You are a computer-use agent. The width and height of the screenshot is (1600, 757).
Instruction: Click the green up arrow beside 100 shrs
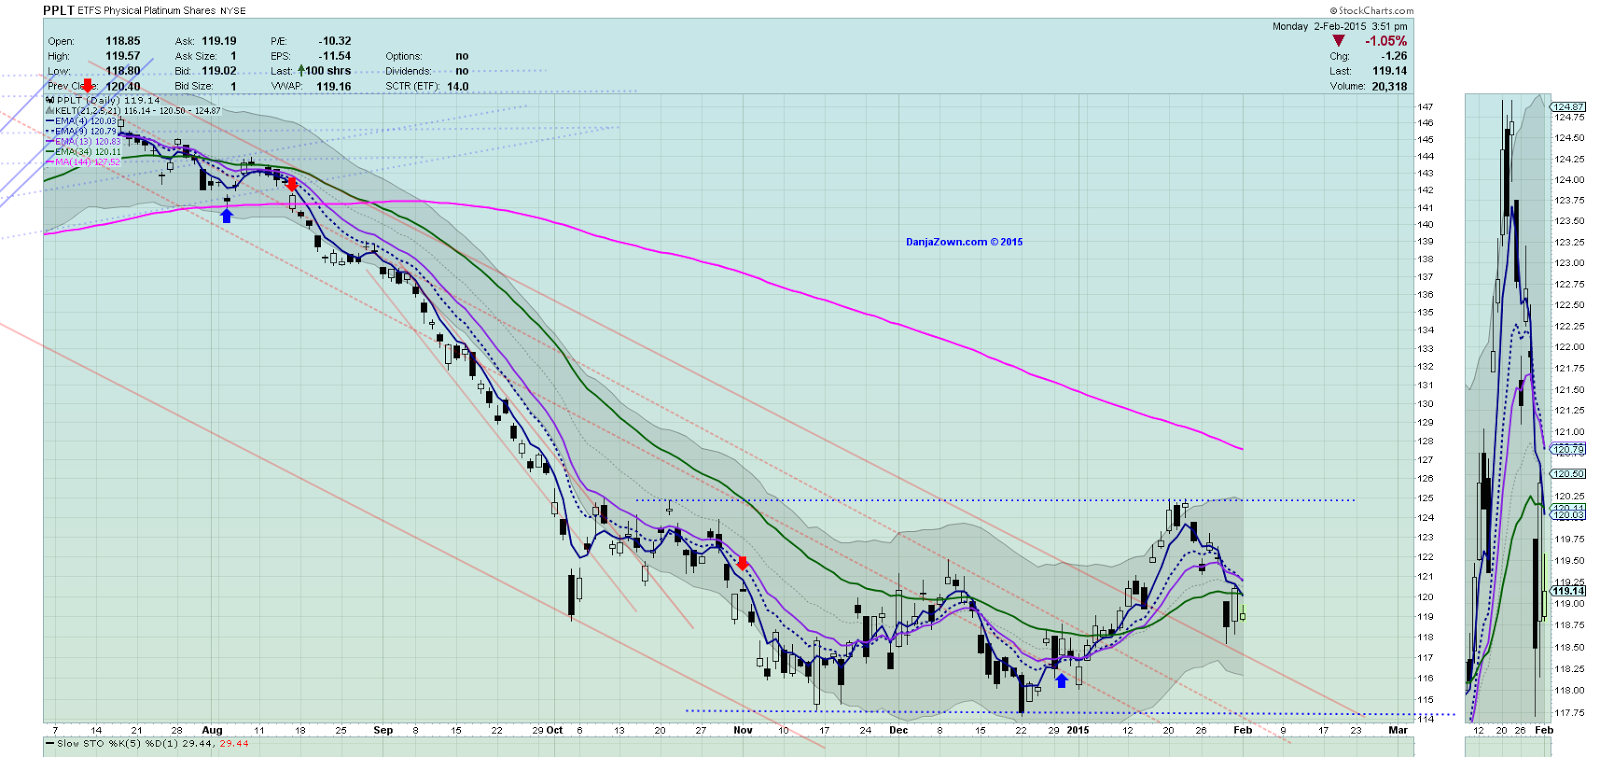click(x=301, y=71)
